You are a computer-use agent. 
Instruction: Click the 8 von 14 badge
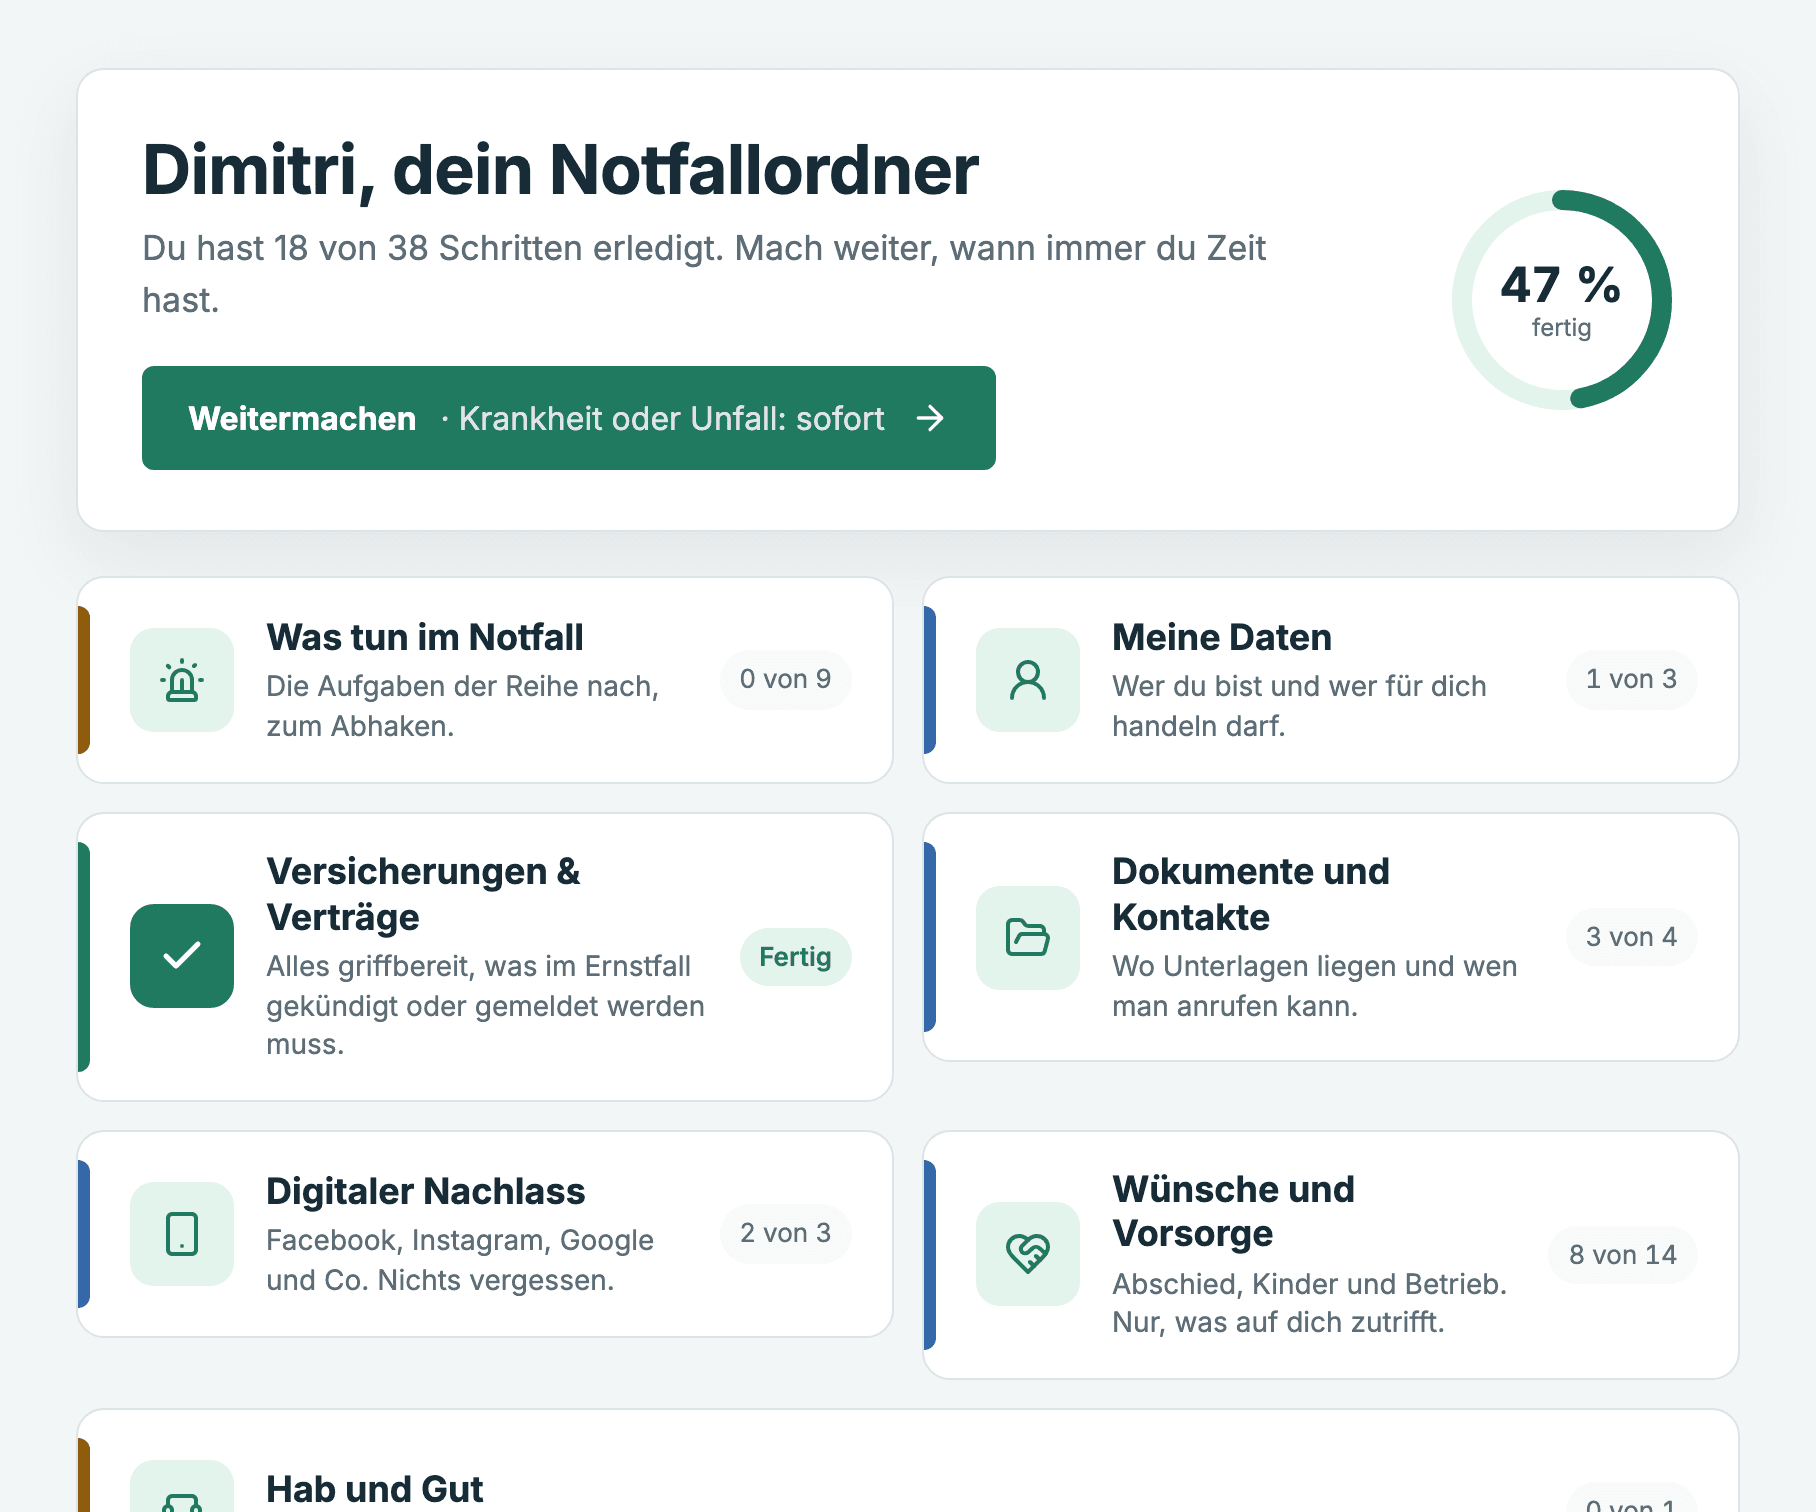point(1622,1255)
